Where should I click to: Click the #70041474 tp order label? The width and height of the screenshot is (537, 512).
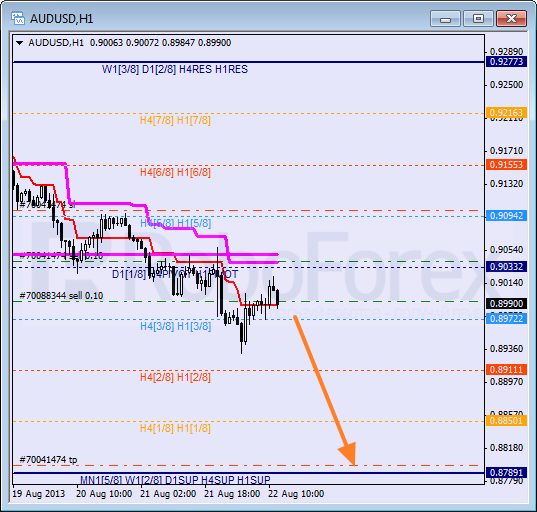48,460
